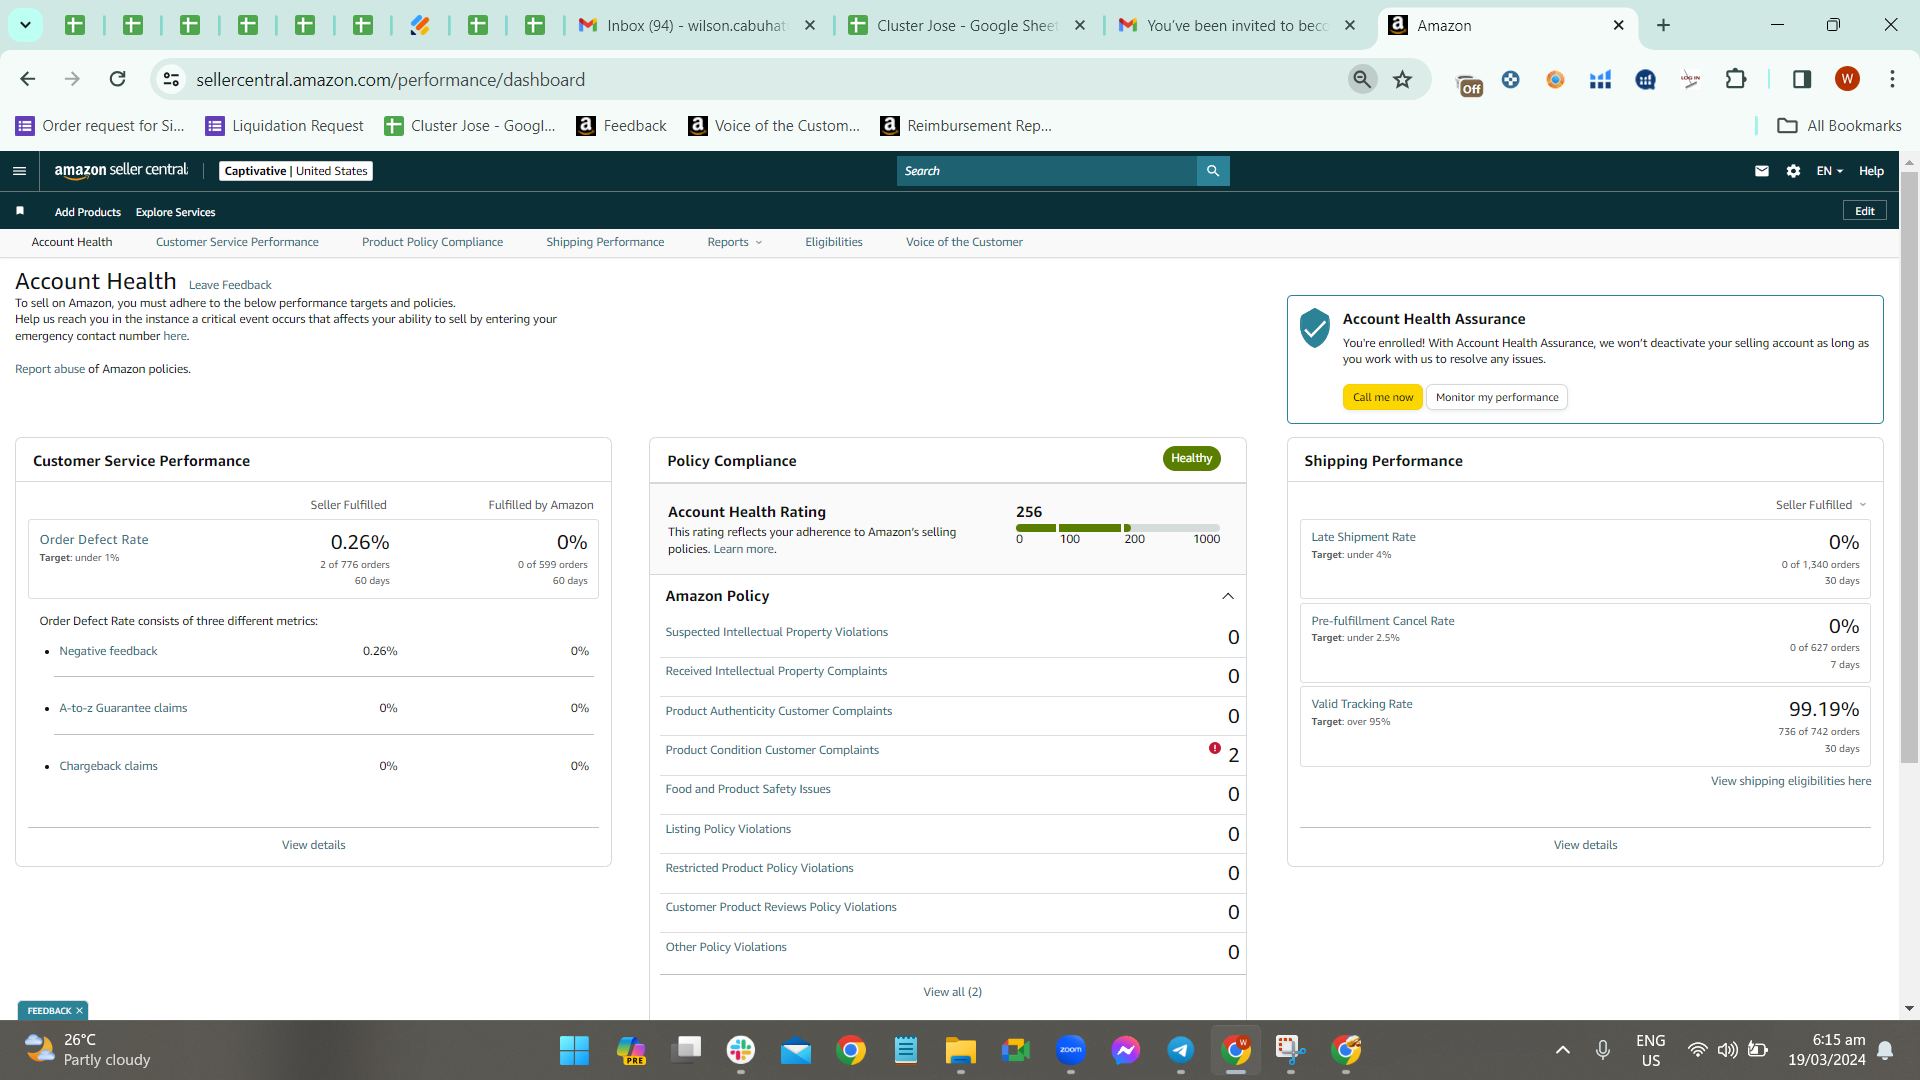Open the tab search dropdown arrow
Screen dimensions: 1920x1080
pos(25,25)
